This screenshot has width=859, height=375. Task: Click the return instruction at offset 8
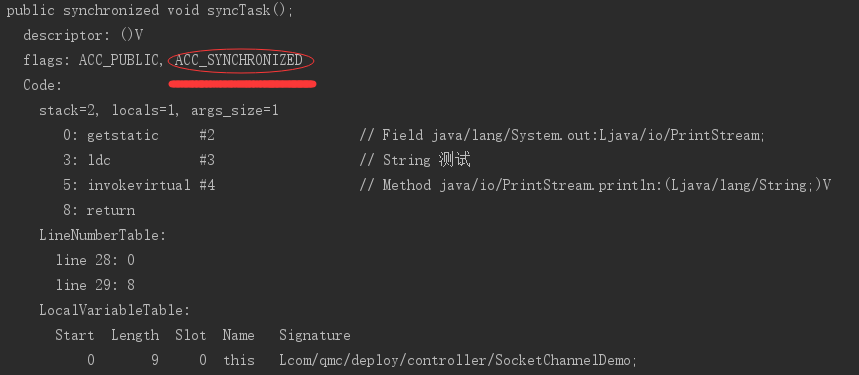99,211
